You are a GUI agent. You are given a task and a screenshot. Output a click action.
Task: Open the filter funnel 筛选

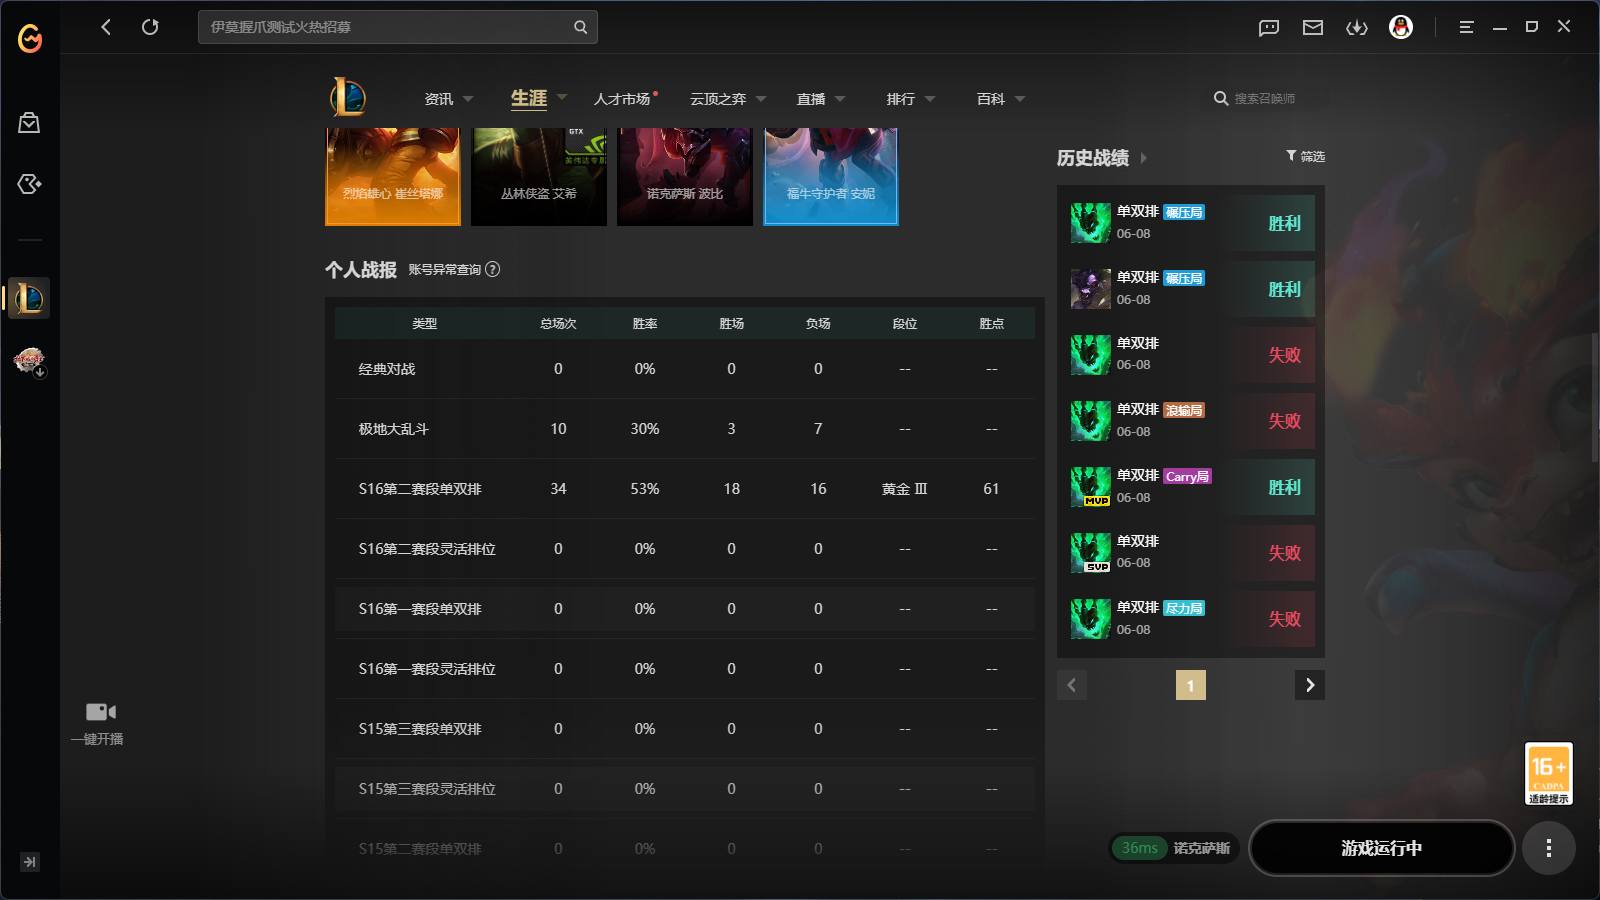(x=1305, y=156)
